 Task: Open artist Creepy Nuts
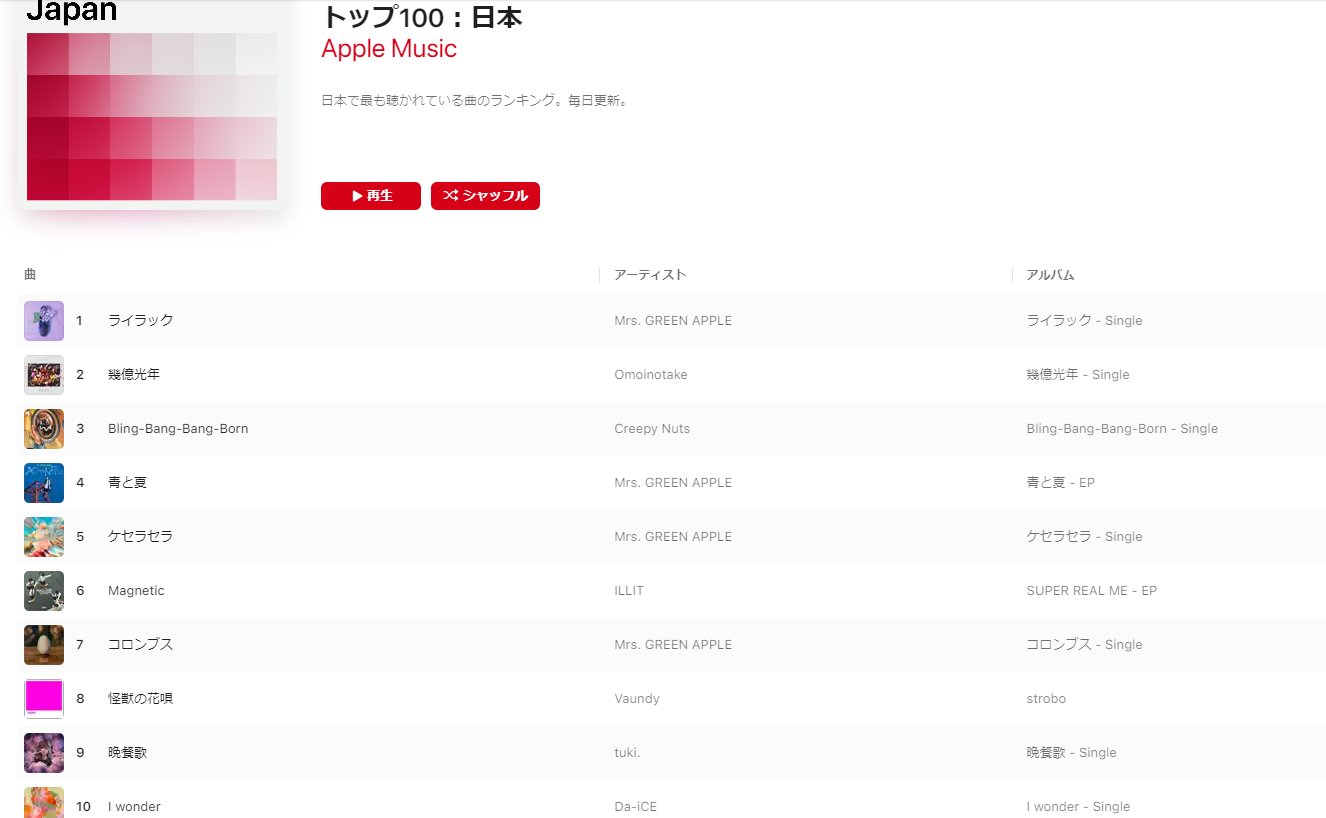pos(652,429)
